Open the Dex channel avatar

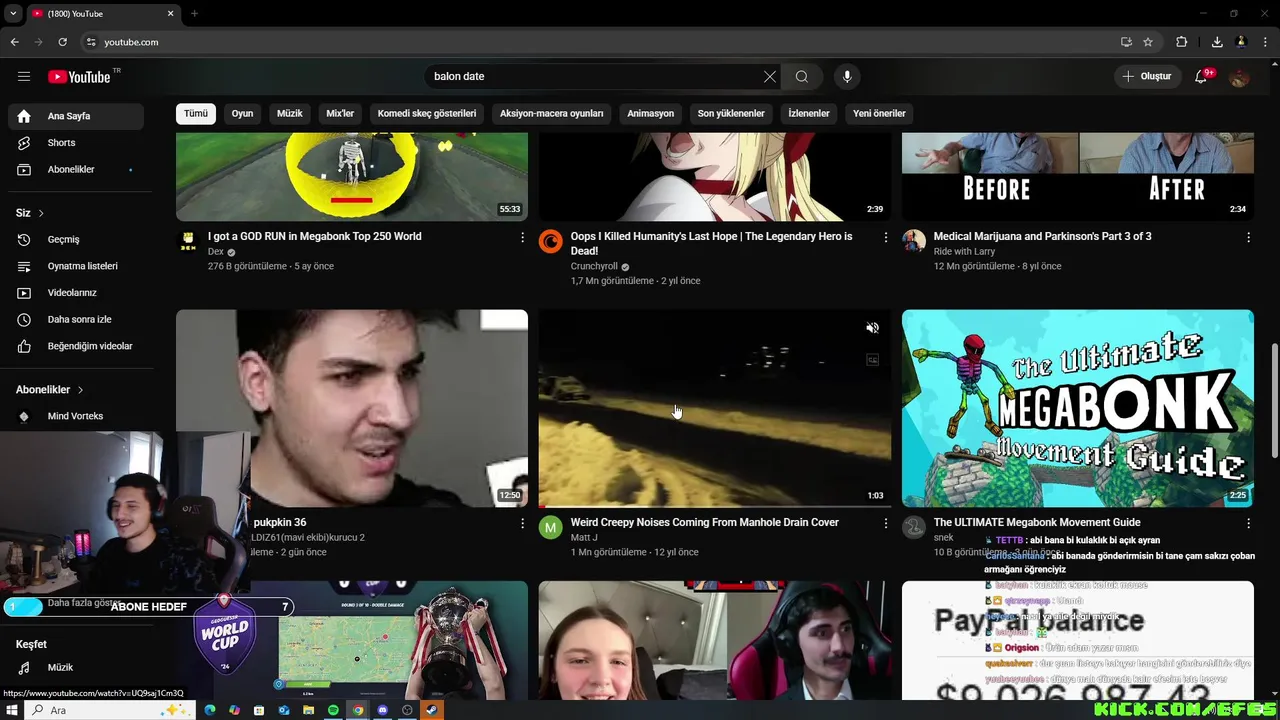click(188, 241)
